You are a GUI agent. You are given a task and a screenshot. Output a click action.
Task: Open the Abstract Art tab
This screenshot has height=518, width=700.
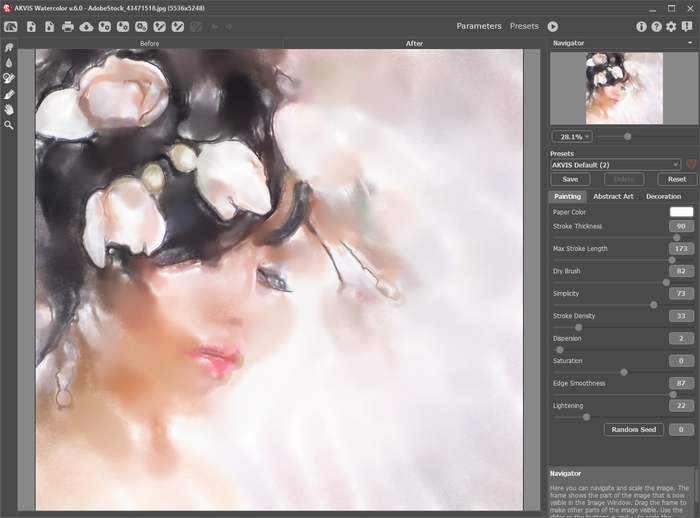613,196
